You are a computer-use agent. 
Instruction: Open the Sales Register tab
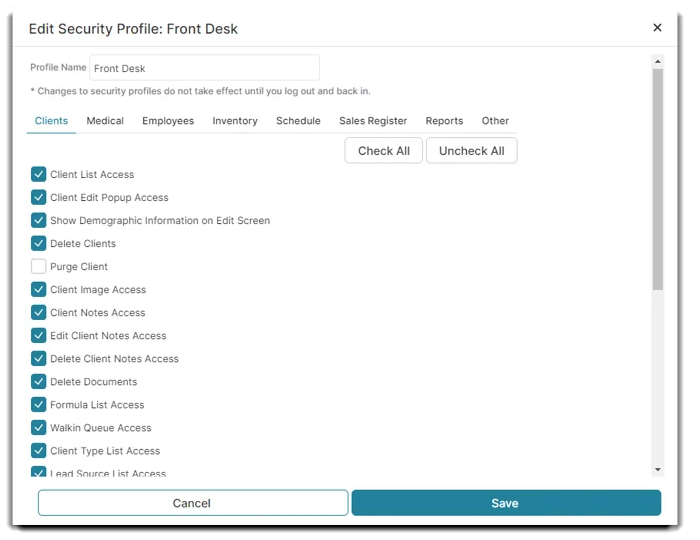pos(373,121)
